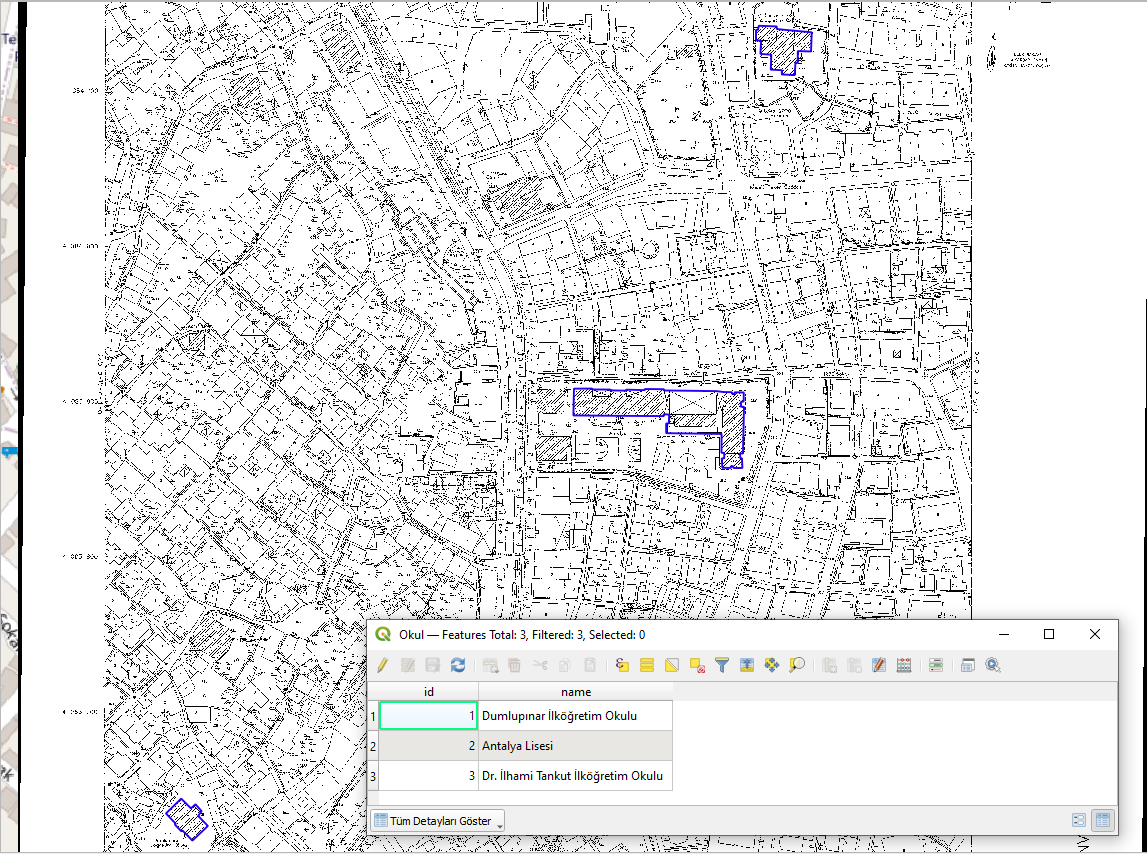The width and height of the screenshot is (1147, 854).
Task: Open the Actions icon in the attribute toolbar
Action: 993,665
